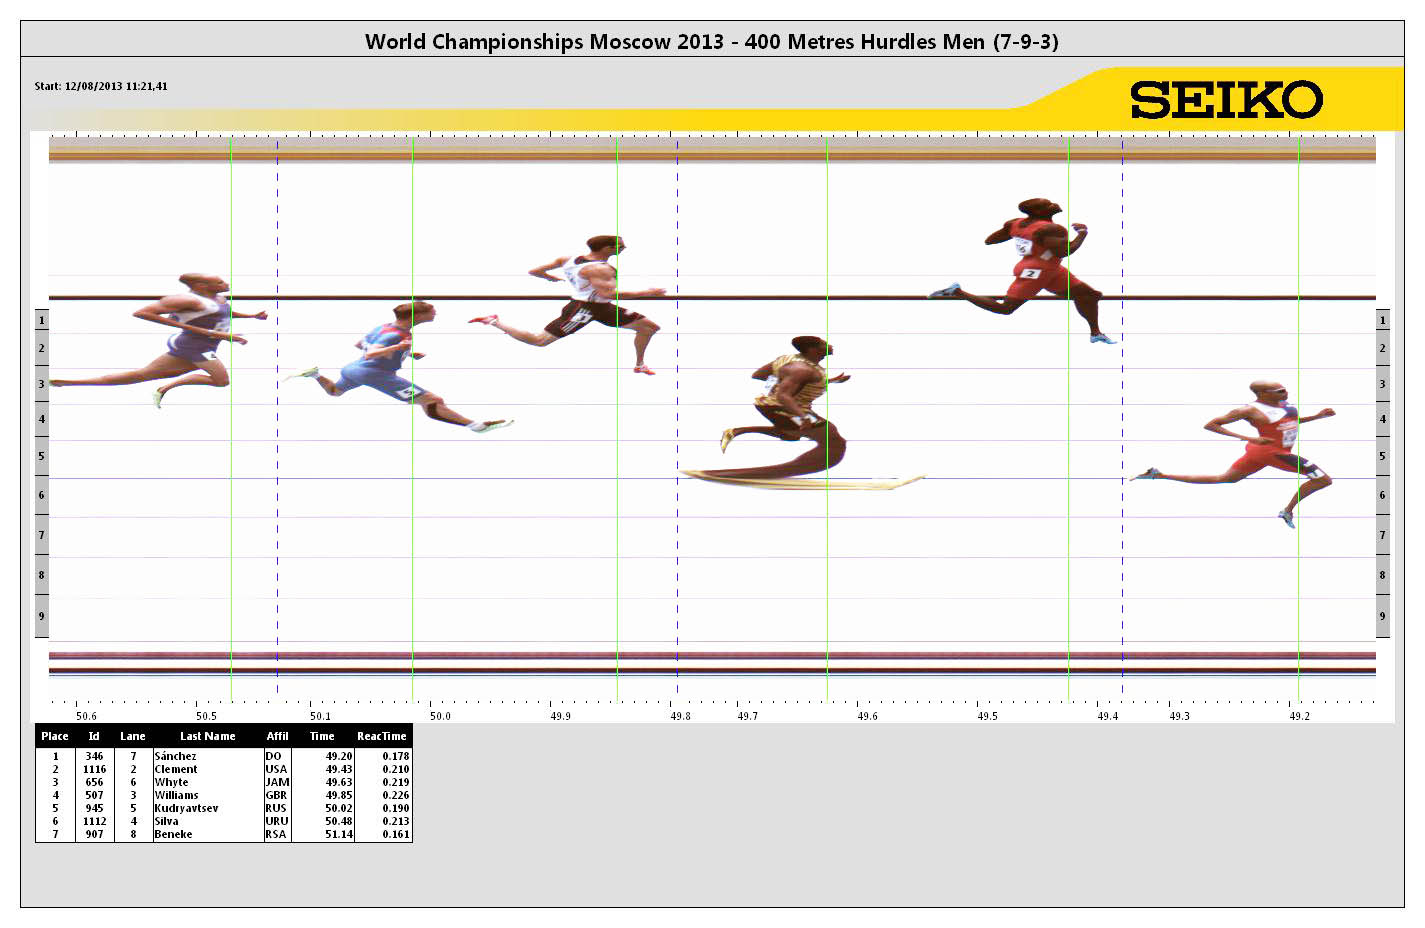Click the 50.6 time axis label
Image resolution: width=1425 pixels, height=928 pixels.
86,716
